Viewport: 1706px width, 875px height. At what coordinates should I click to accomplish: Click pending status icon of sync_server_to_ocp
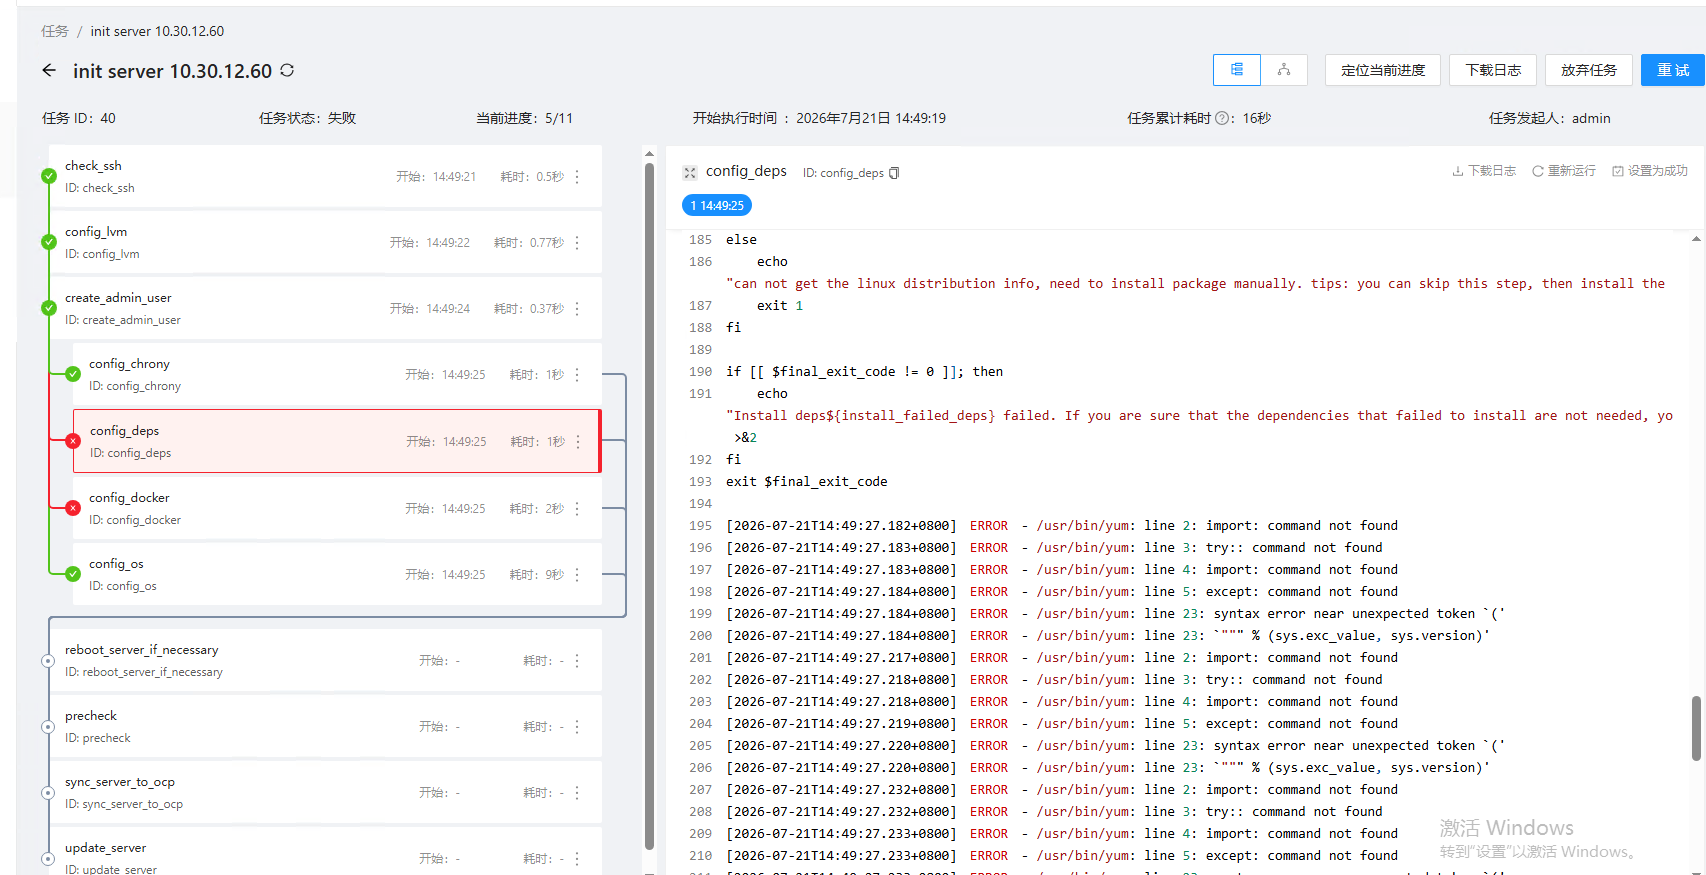click(x=48, y=793)
